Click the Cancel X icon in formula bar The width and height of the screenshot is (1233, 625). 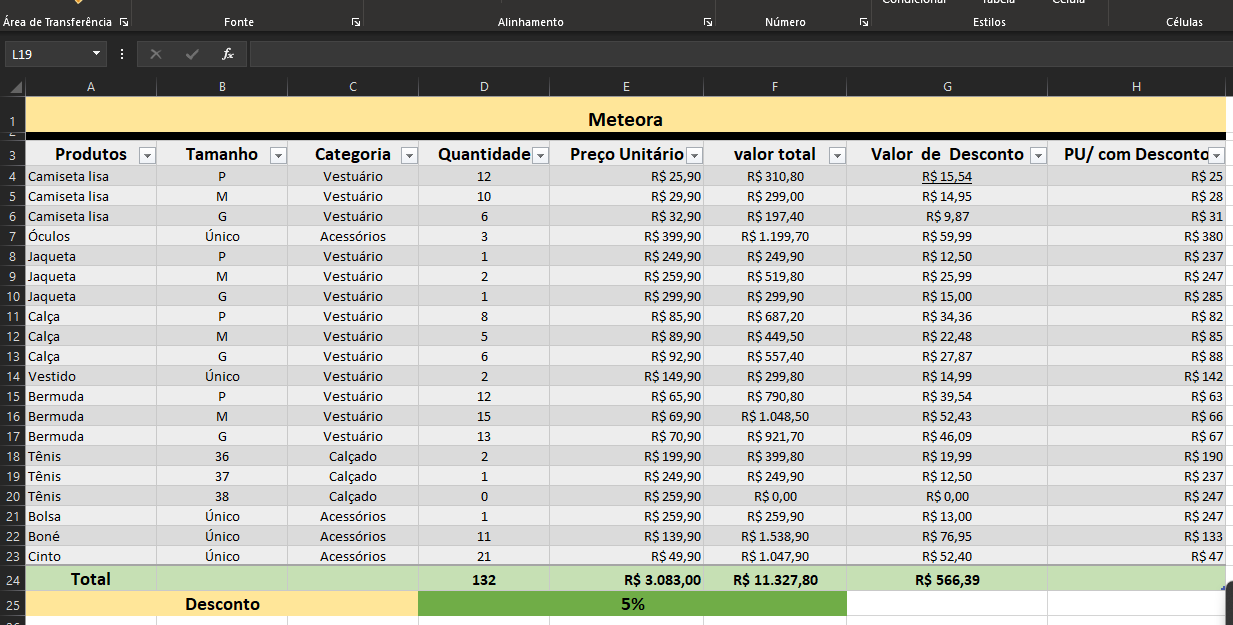pos(155,54)
